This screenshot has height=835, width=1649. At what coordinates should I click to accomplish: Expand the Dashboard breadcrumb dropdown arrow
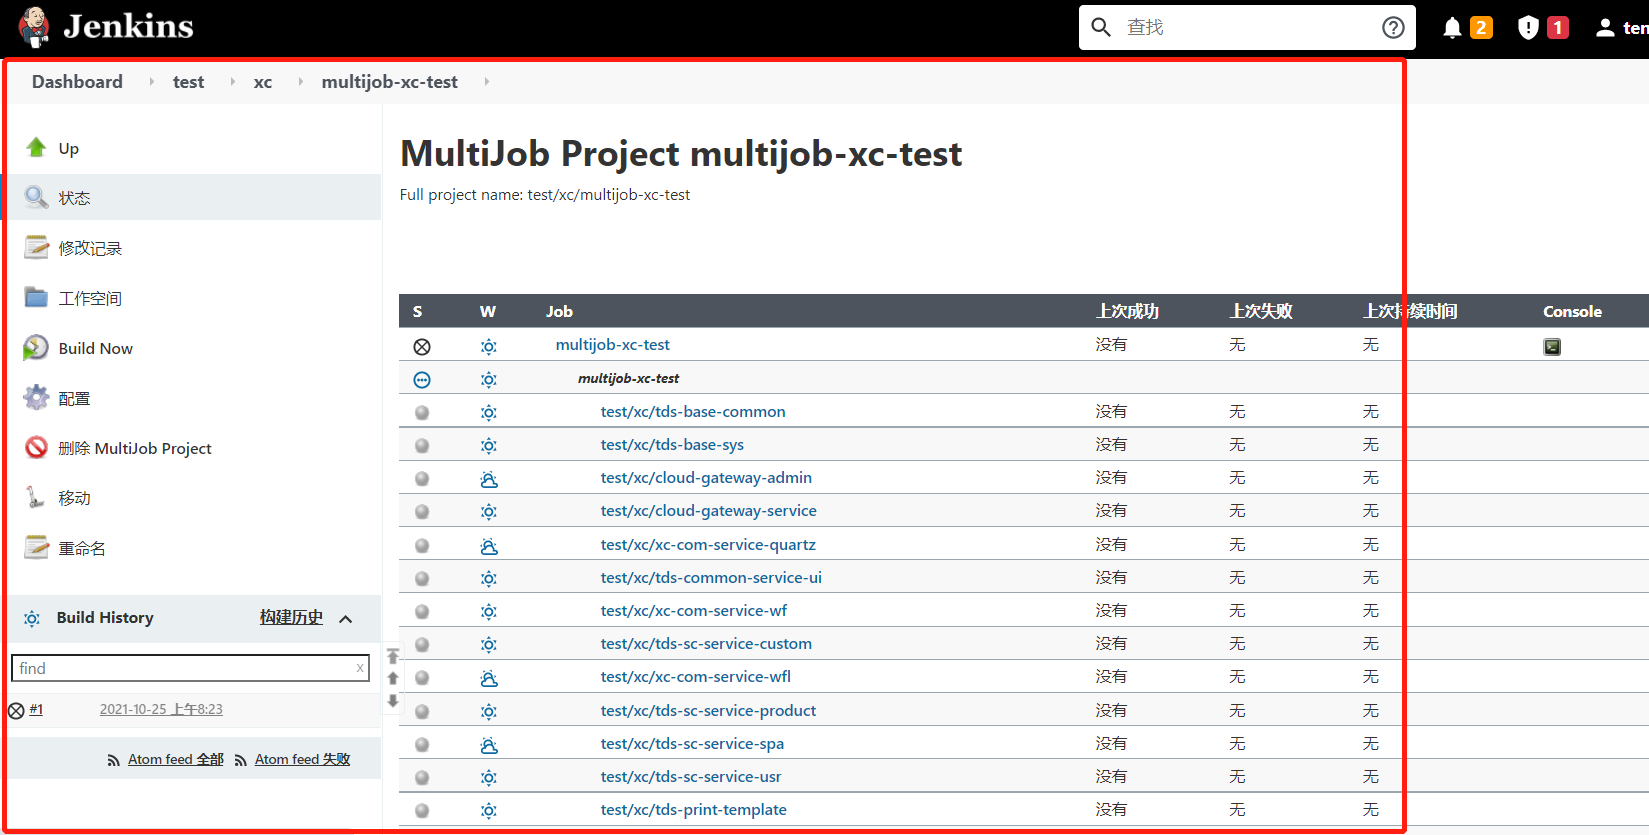(x=151, y=82)
